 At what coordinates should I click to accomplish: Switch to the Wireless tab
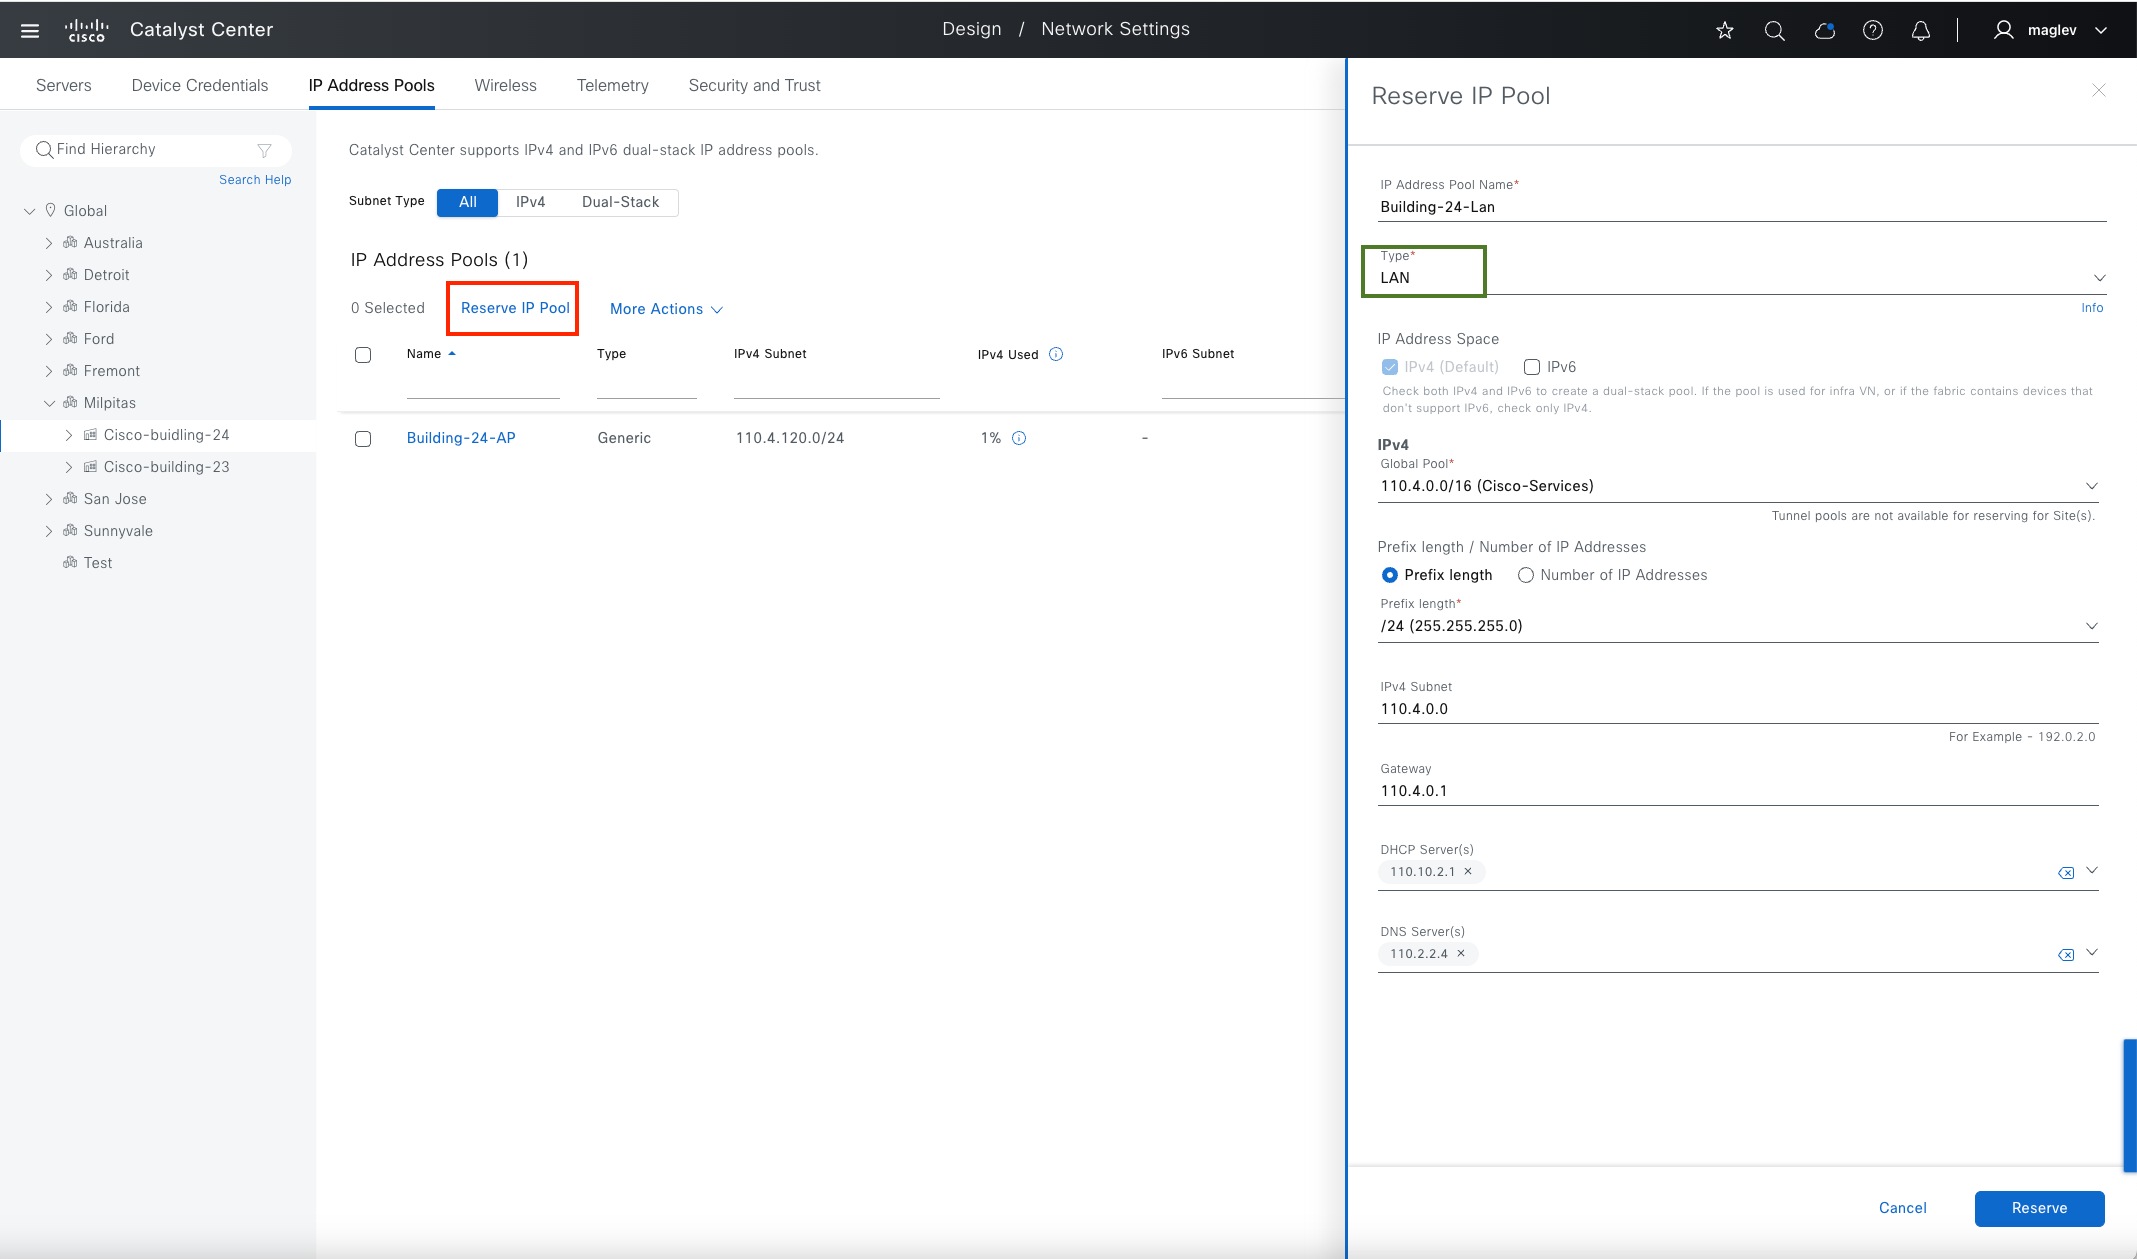(x=505, y=85)
